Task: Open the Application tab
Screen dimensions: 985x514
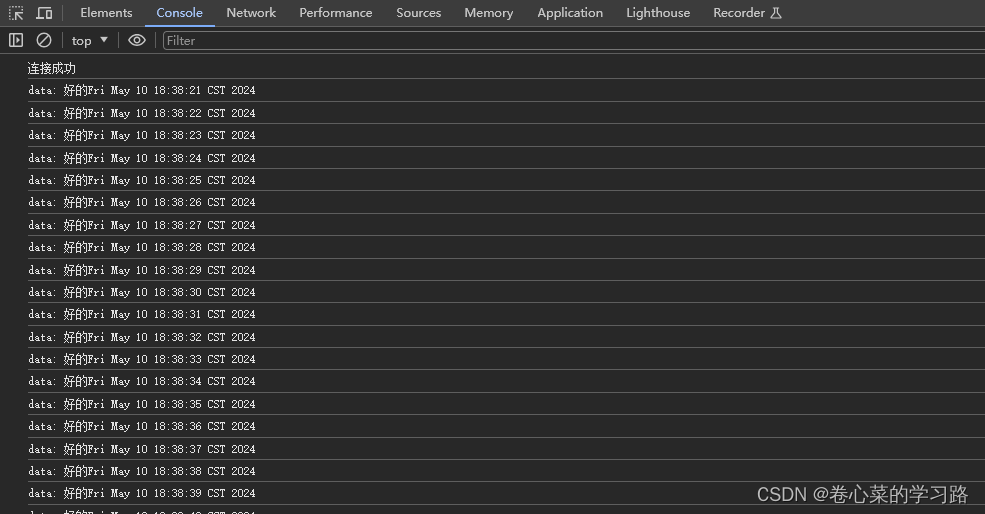Action: pyautogui.click(x=570, y=13)
